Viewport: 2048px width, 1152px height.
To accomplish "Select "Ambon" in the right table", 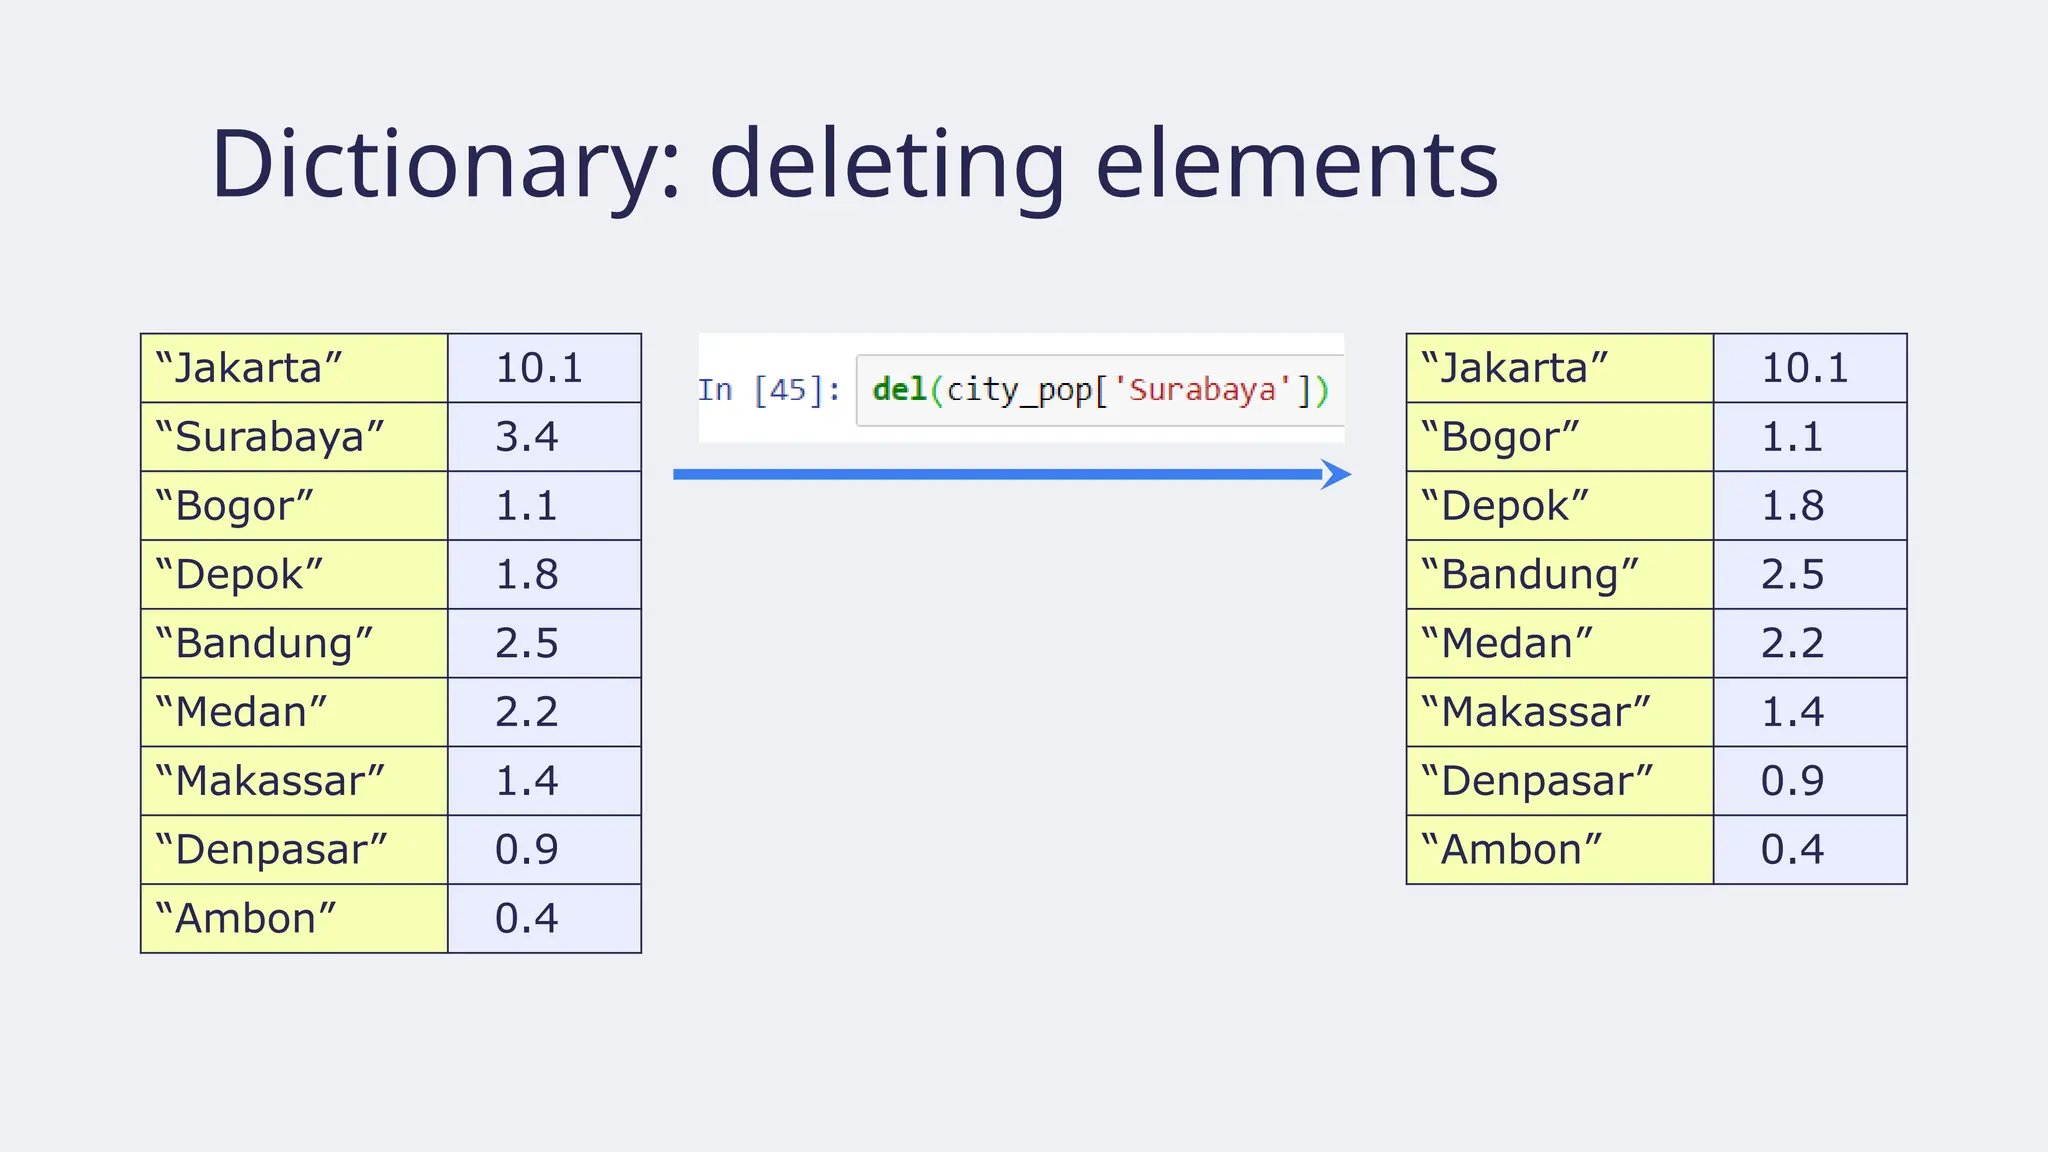I will [x=1560, y=850].
